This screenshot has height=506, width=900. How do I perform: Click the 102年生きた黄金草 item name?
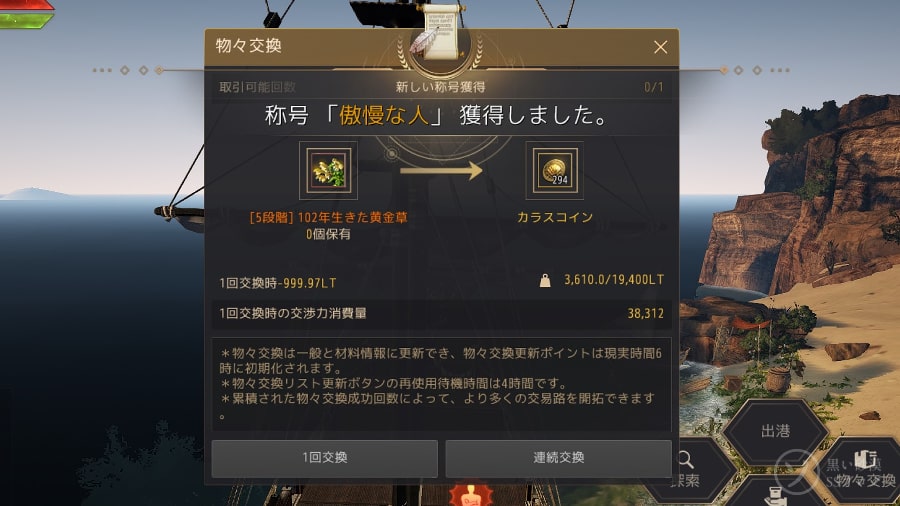[x=328, y=217]
